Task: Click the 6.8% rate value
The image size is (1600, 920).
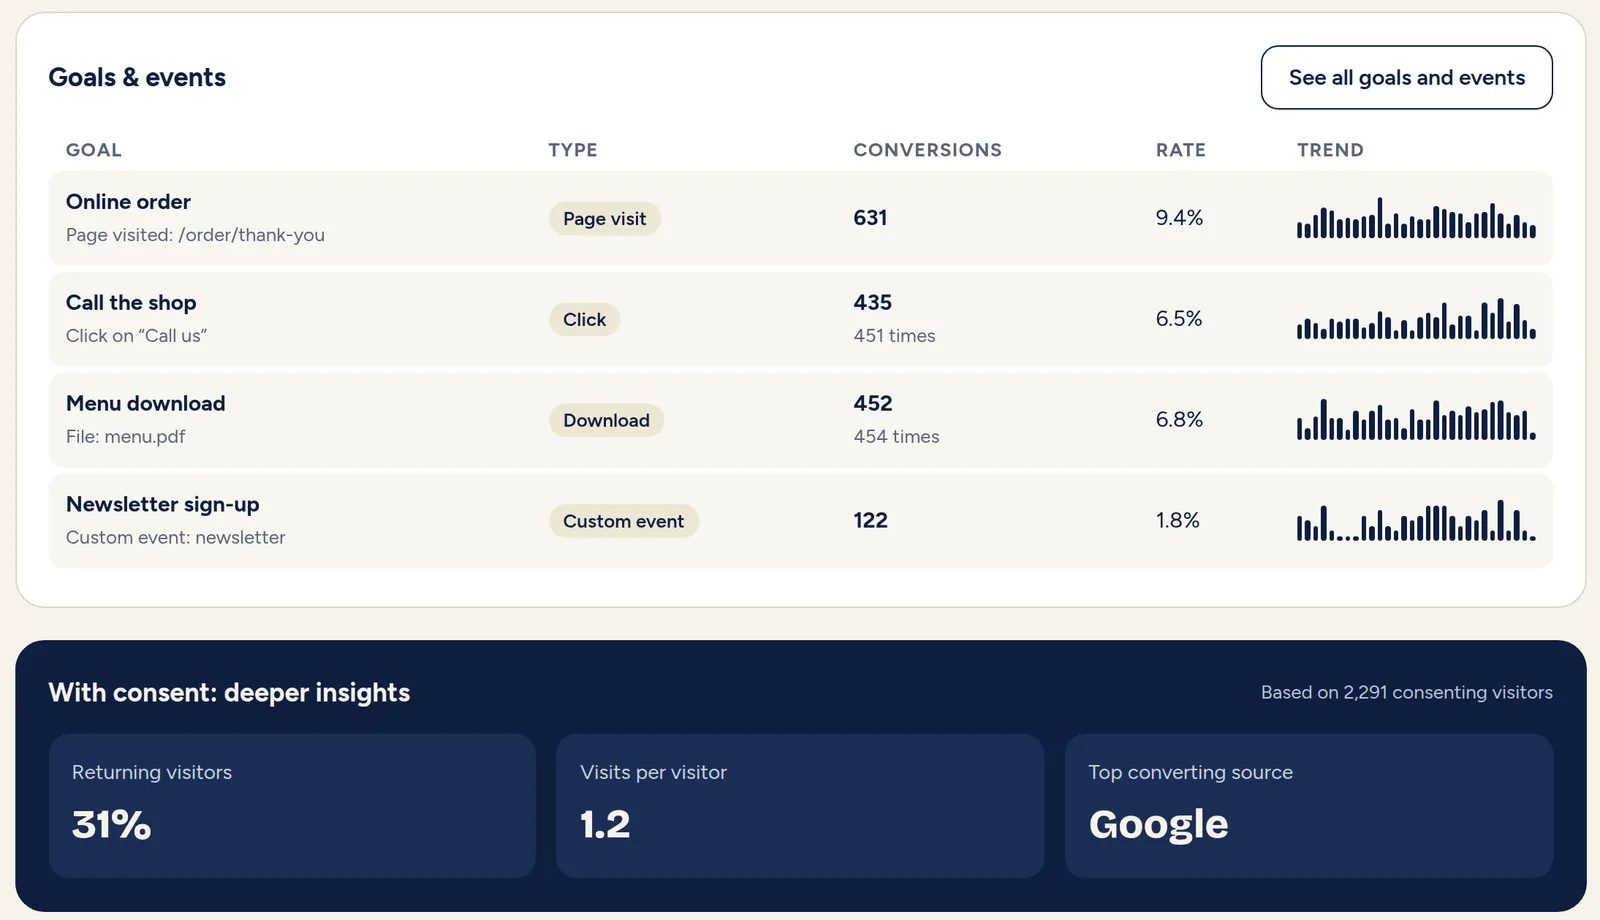Action: (1179, 420)
